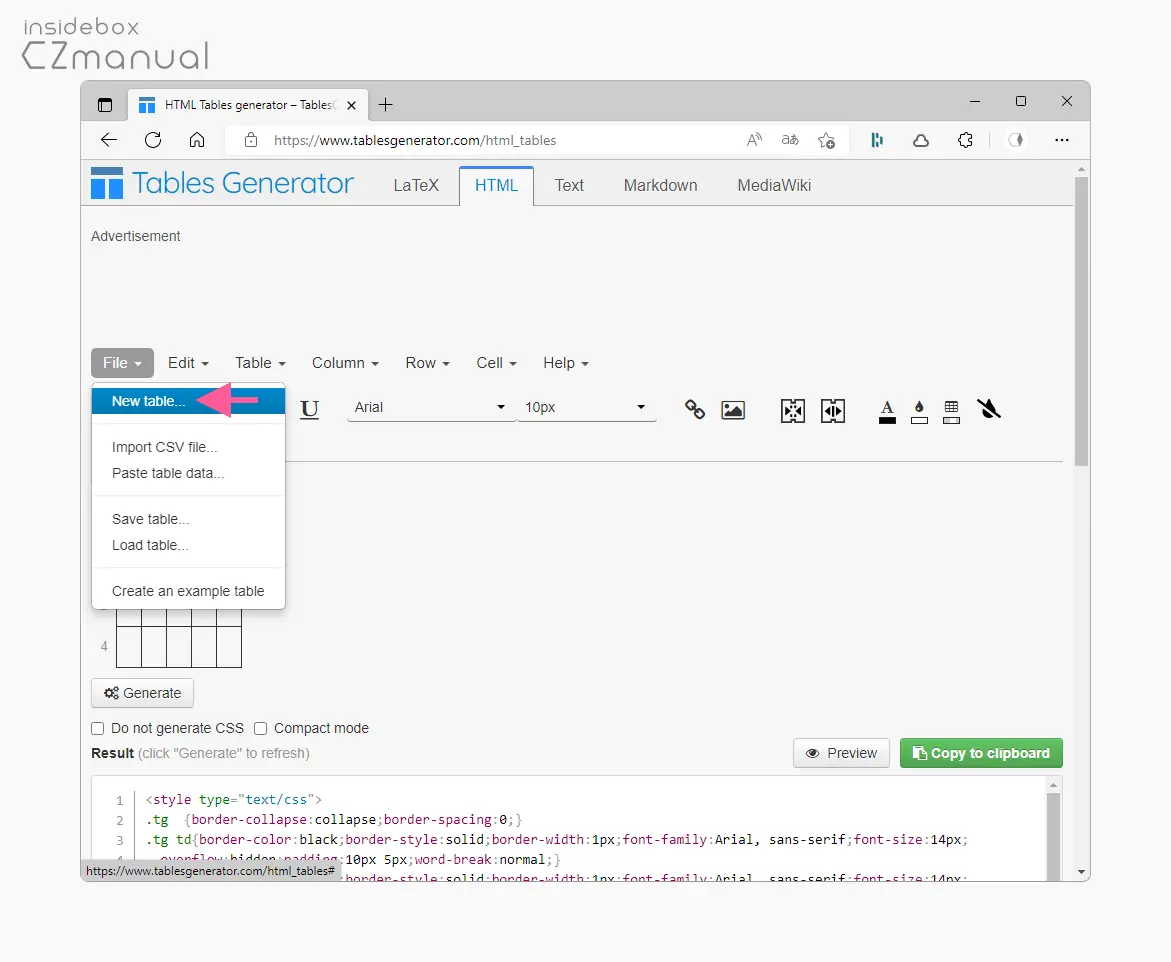Click the Preview button
The width and height of the screenshot is (1171, 962).
pos(841,753)
